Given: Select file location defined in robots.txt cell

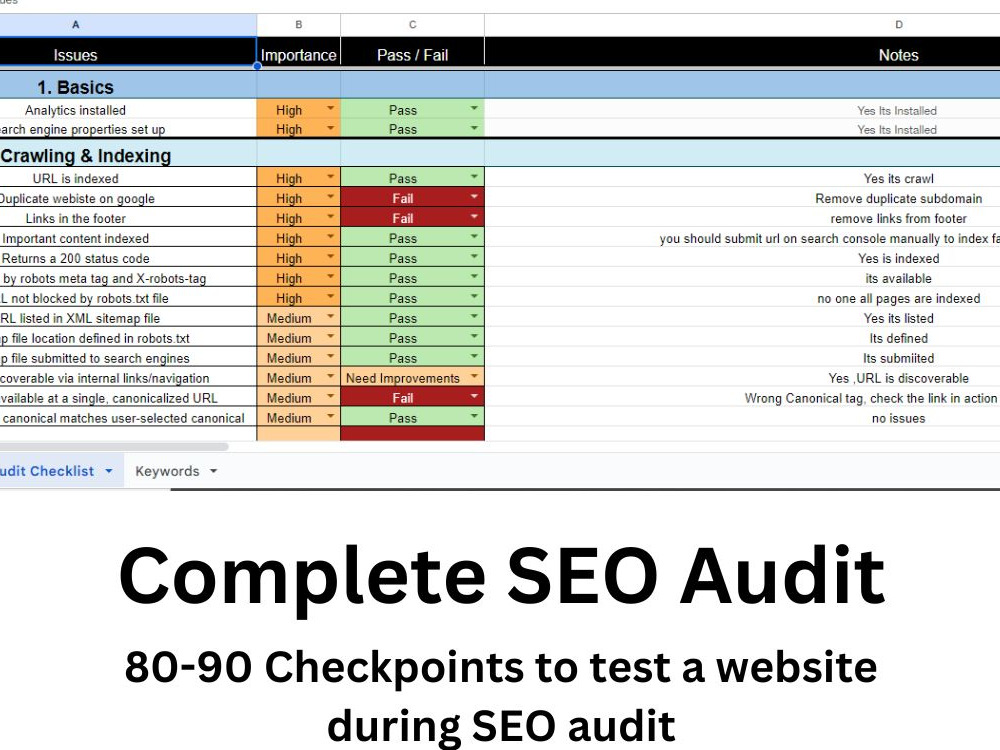Looking at the screenshot, I should click(128, 338).
